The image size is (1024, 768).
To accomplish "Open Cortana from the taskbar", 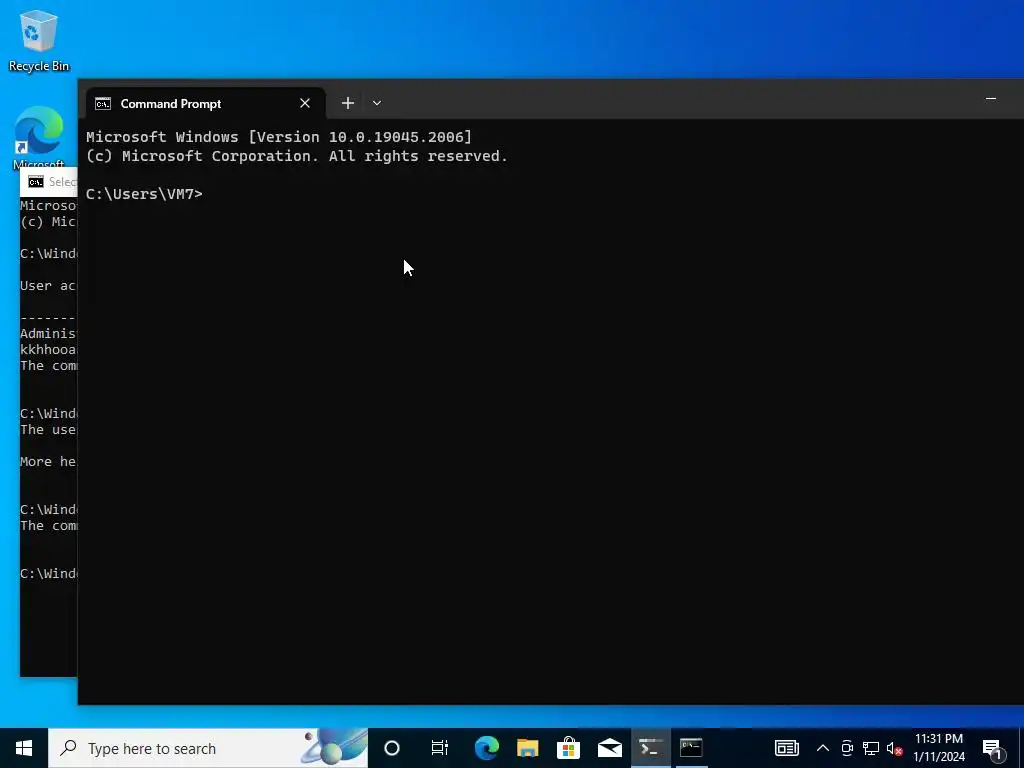I will pyautogui.click(x=392, y=748).
